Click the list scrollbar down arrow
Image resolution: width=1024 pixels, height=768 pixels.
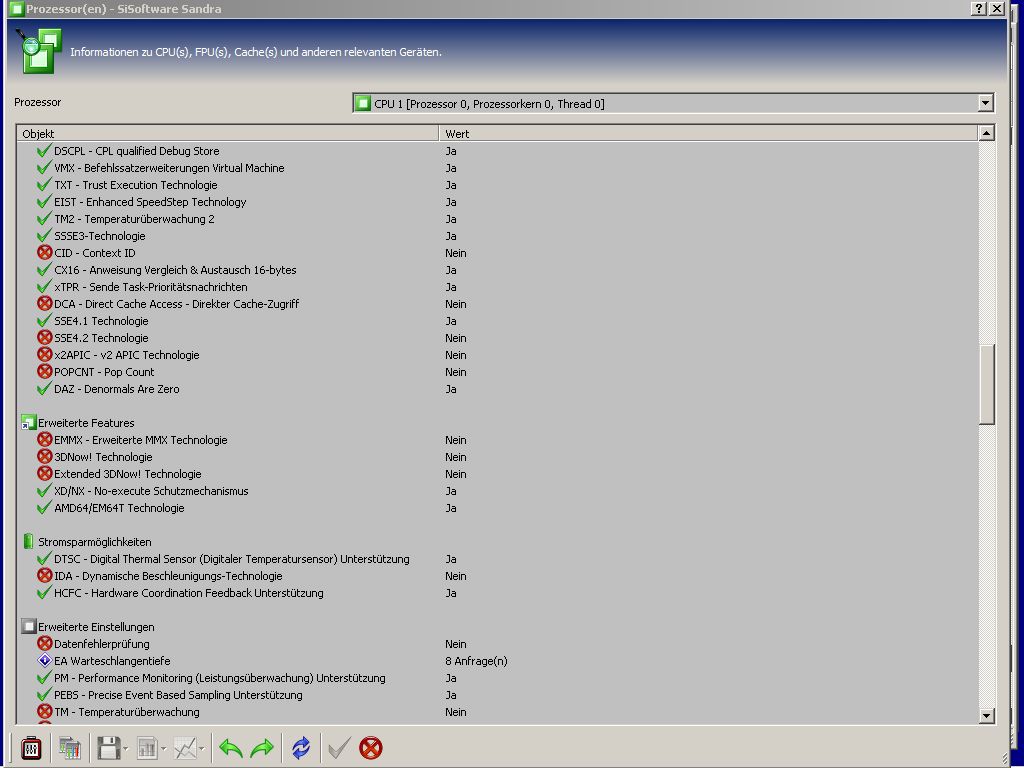click(986, 716)
